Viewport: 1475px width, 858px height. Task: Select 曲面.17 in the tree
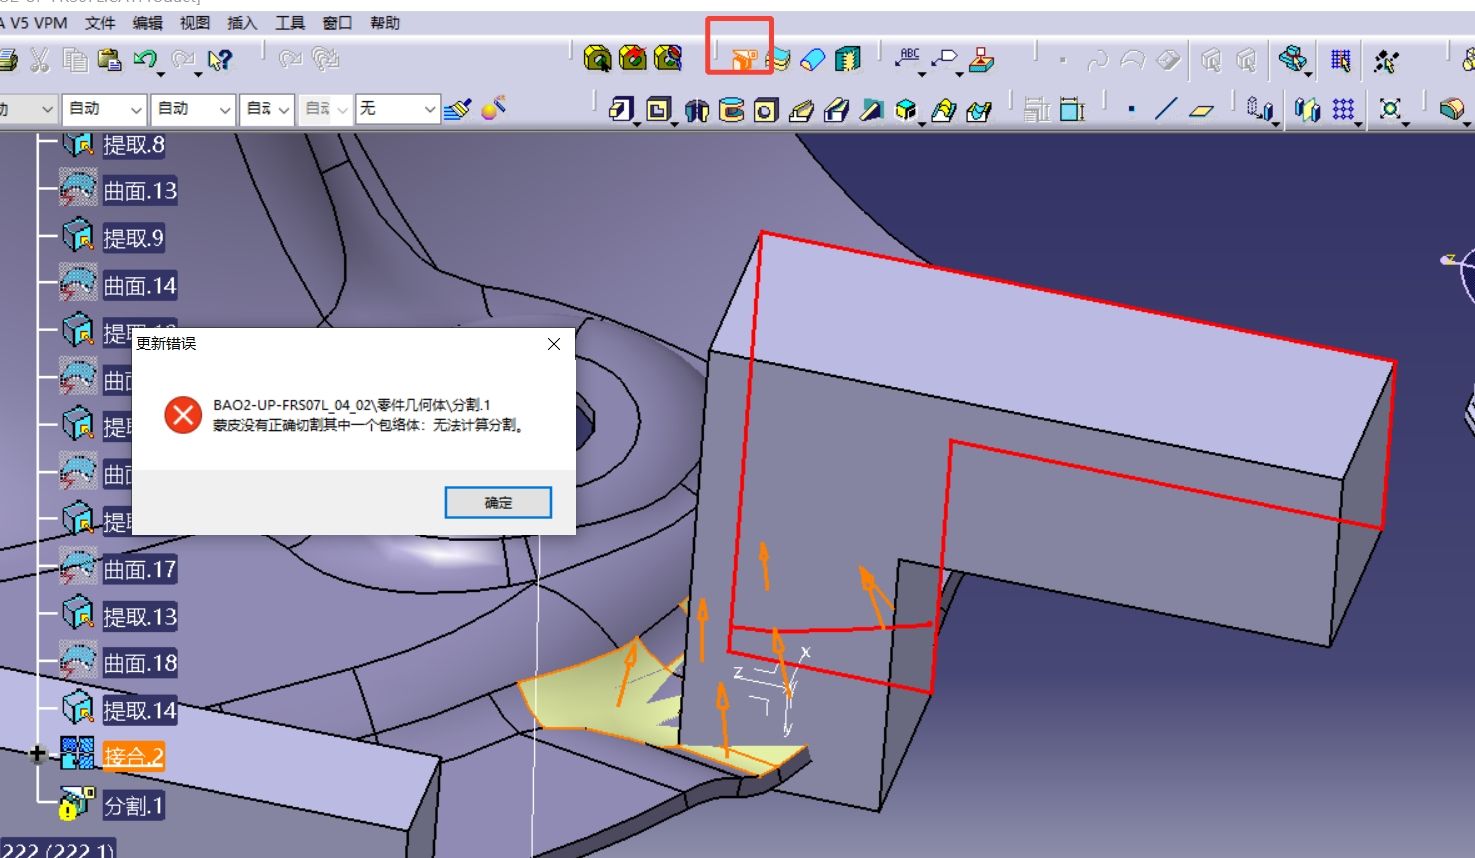140,570
